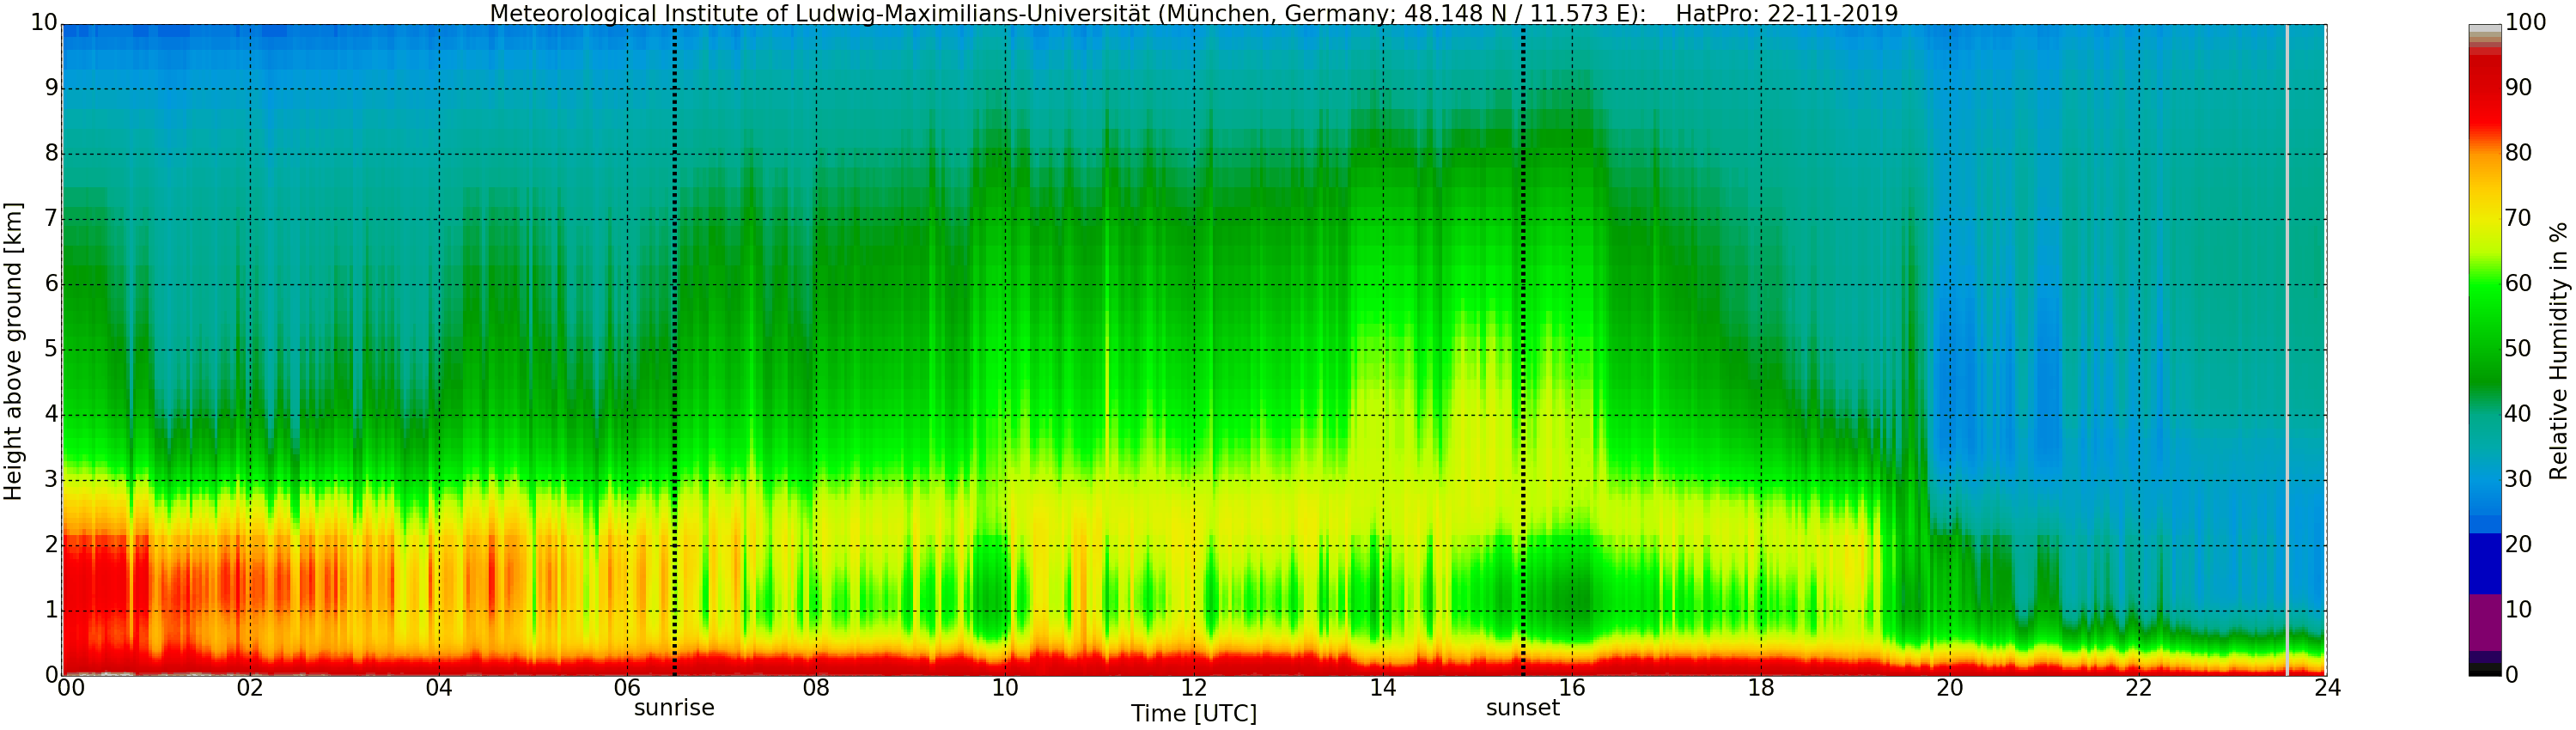Click time-axis tick label "24"
This screenshot has width=2576, height=730.
pyautogui.click(x=2327, y=688)
